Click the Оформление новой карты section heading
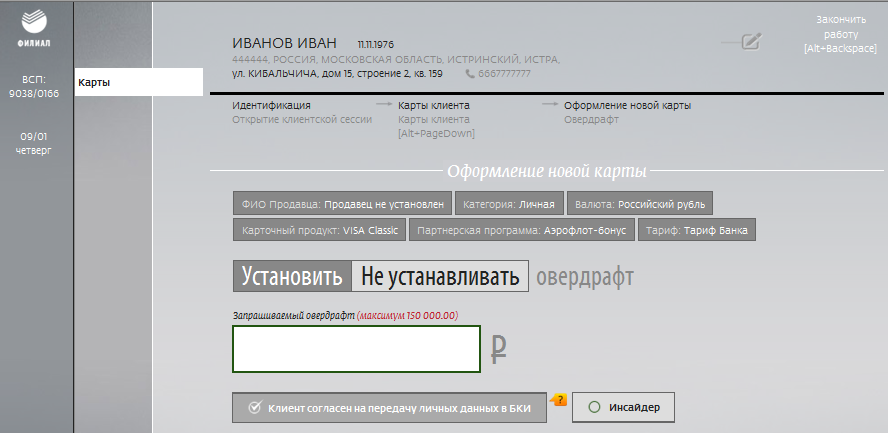Viewport: 888px width, 433px height. tap(547, 171)
